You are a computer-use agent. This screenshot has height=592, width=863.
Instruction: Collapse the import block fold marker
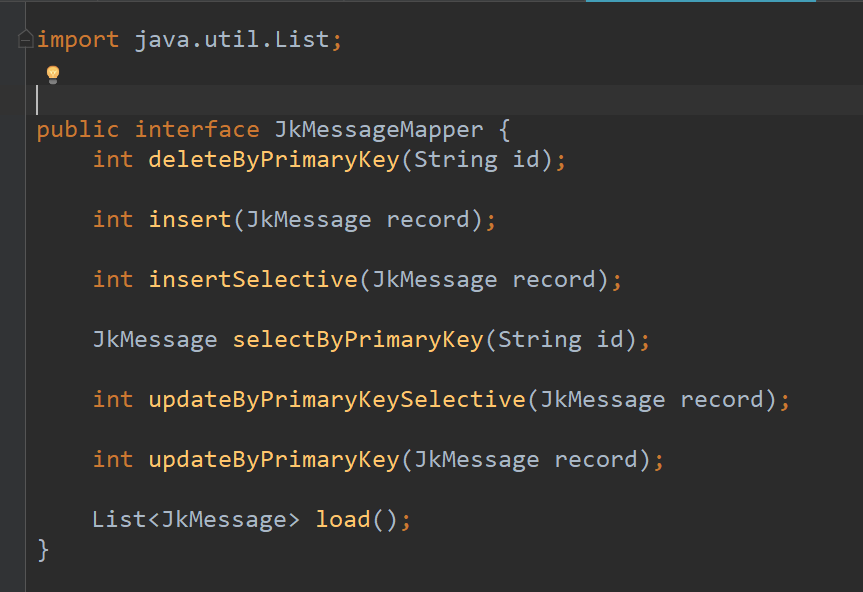26,41
